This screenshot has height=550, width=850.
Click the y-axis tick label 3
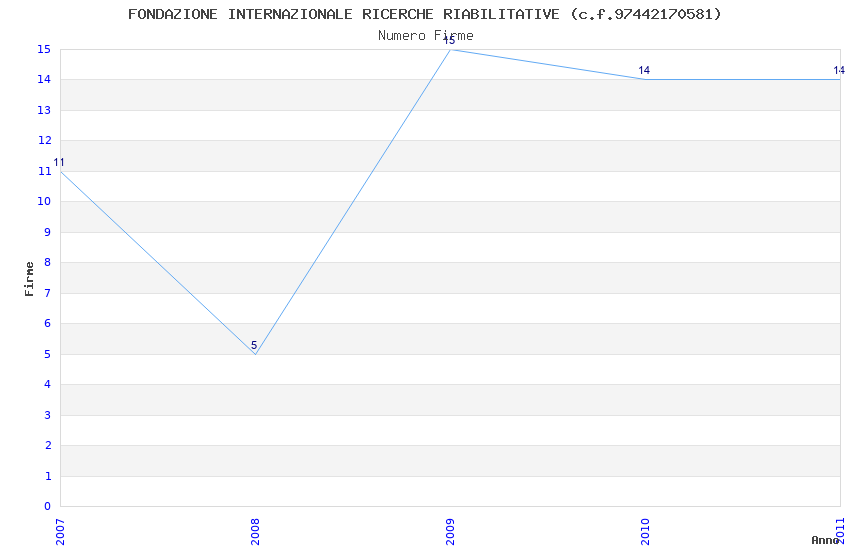click(48, 415)
